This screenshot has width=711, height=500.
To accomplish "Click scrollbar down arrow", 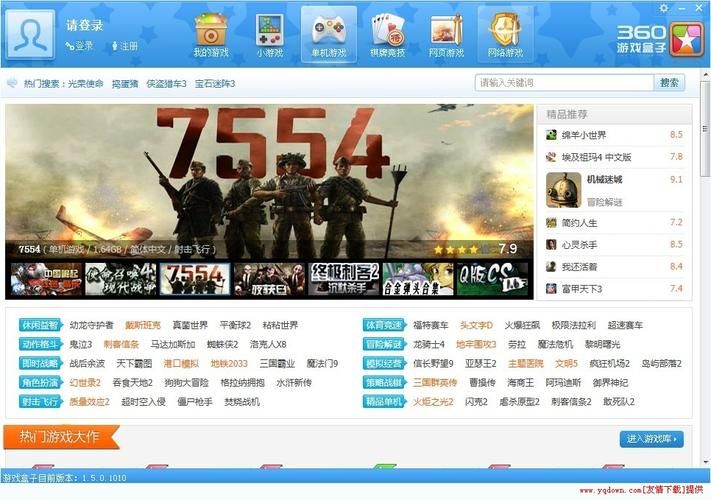I will [706, 461].
